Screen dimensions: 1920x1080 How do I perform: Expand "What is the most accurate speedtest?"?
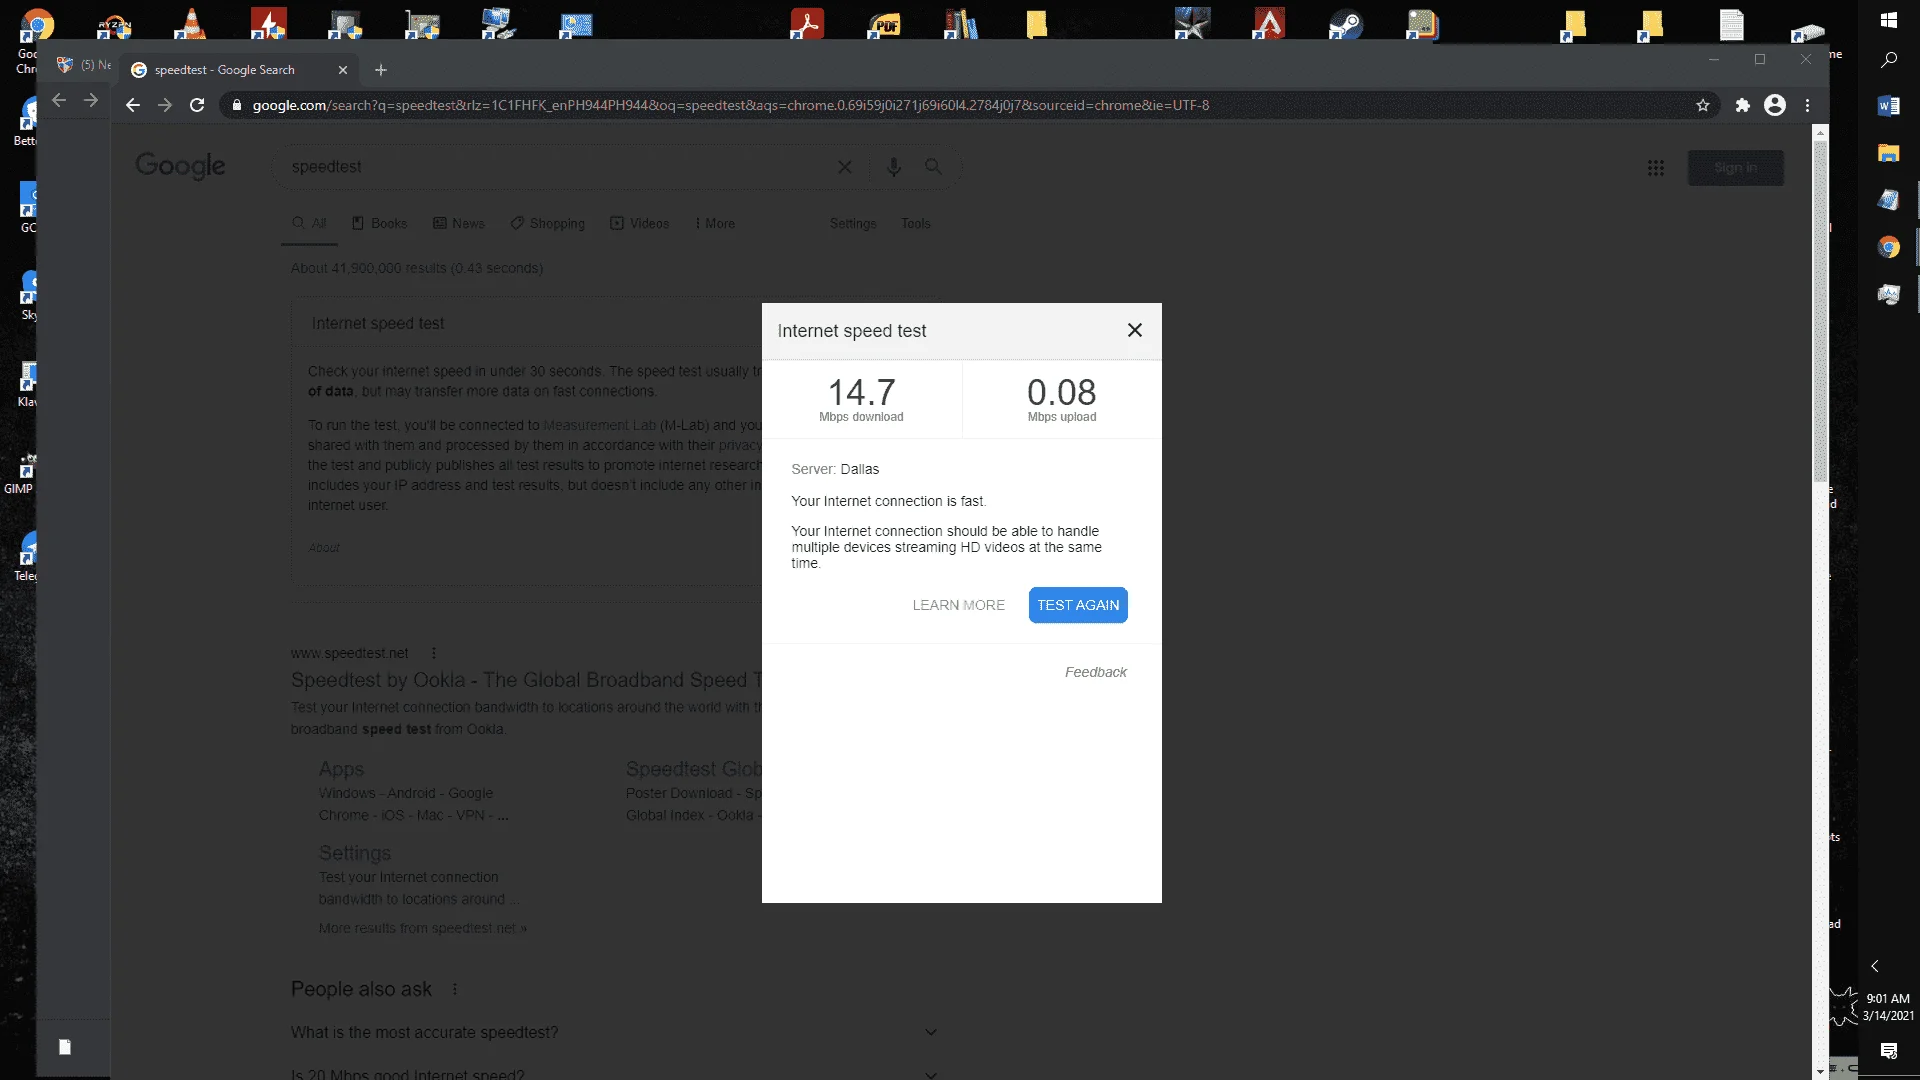pyautogui.click(x=614, y=1032)
